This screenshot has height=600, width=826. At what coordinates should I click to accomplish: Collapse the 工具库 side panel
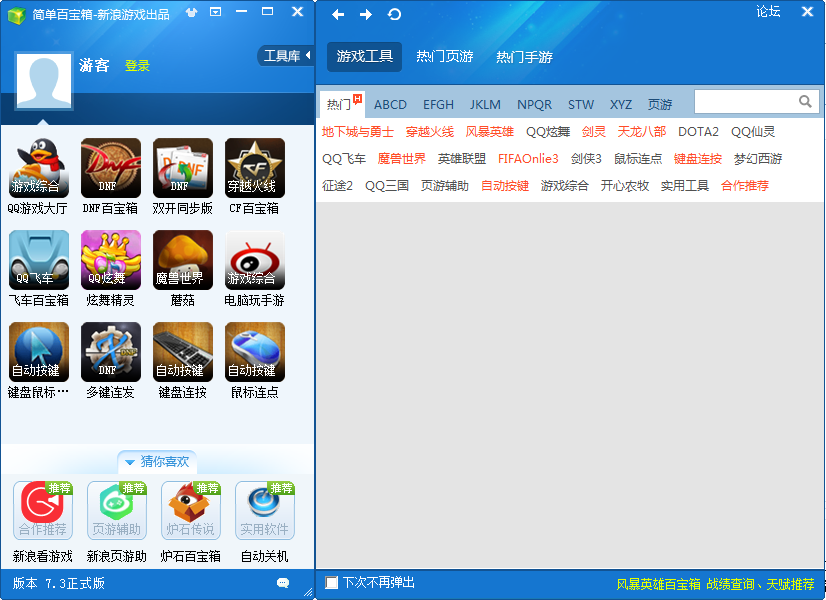click(x=286, y=56)
